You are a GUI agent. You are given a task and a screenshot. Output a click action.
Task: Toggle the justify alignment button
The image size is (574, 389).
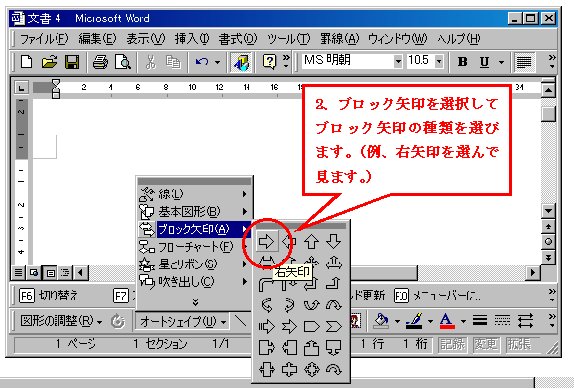pos(524,61)
